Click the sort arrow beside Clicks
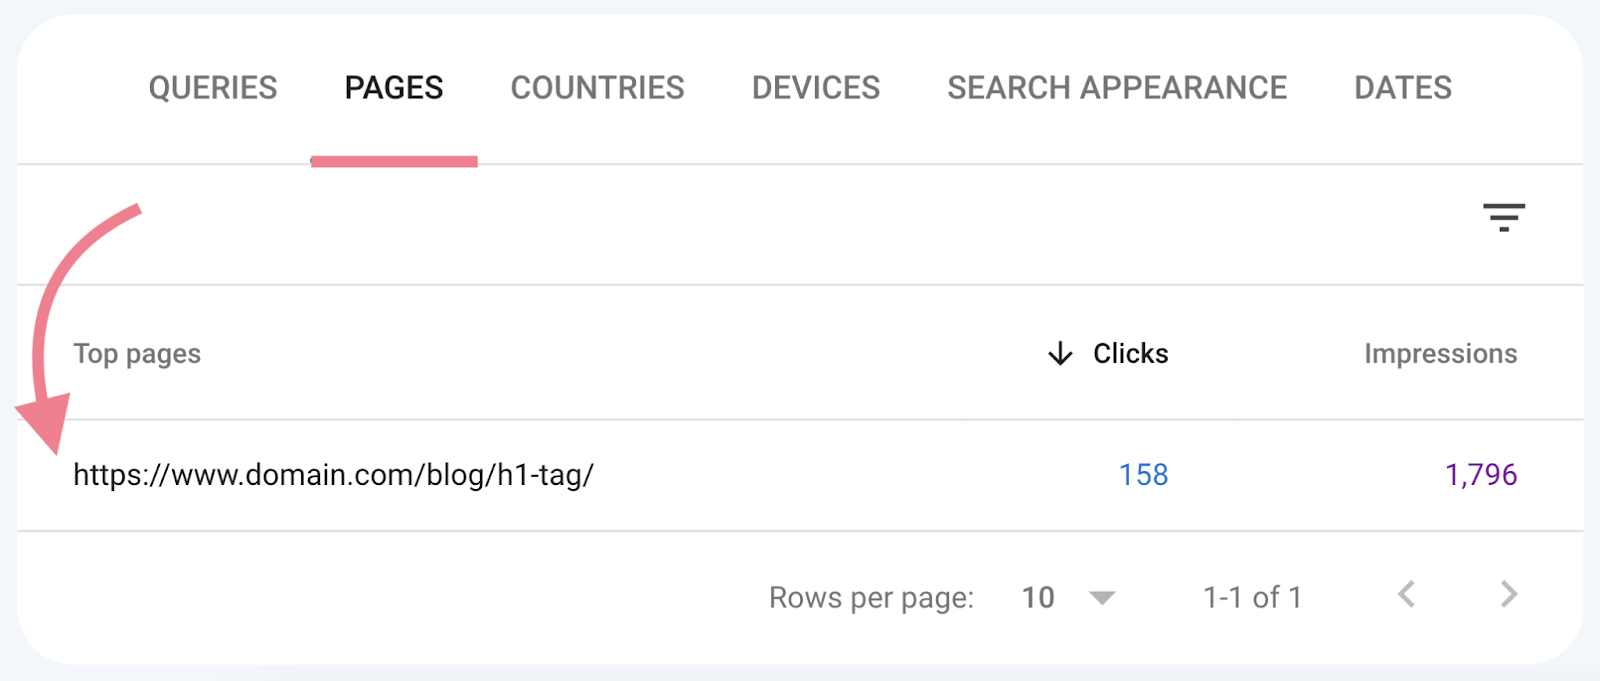Image resolution: width=1600 pixels, height=681 pixels. (x=1058, y=353)
